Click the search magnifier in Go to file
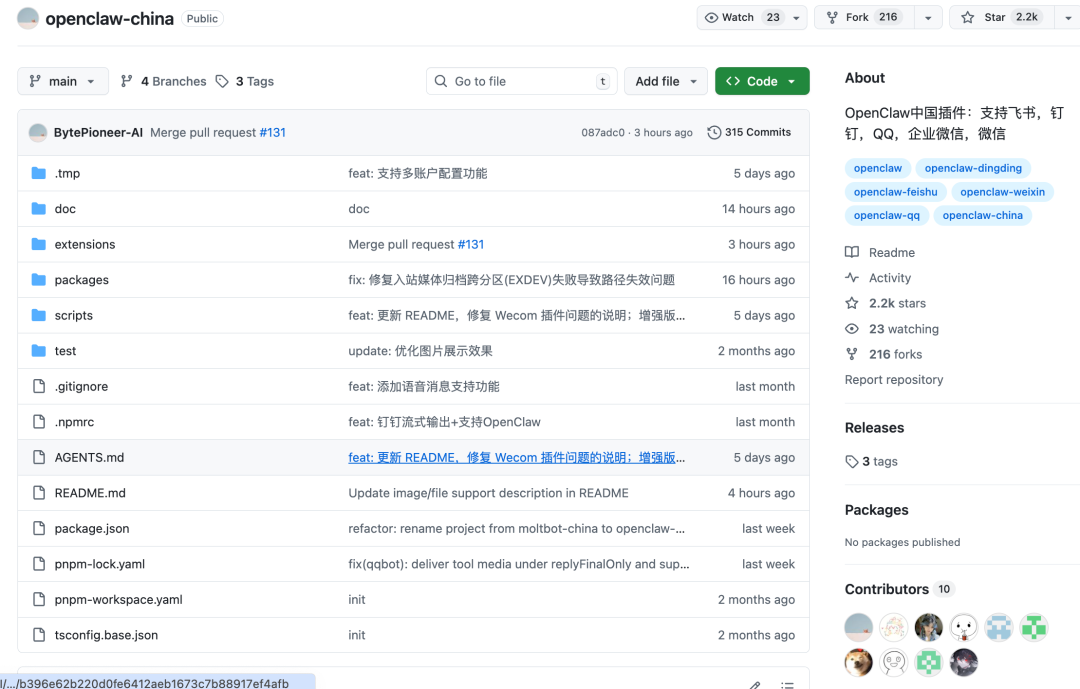Viewport: 1080px width, 689px height. pyautogui.click(x=441, y=81)
